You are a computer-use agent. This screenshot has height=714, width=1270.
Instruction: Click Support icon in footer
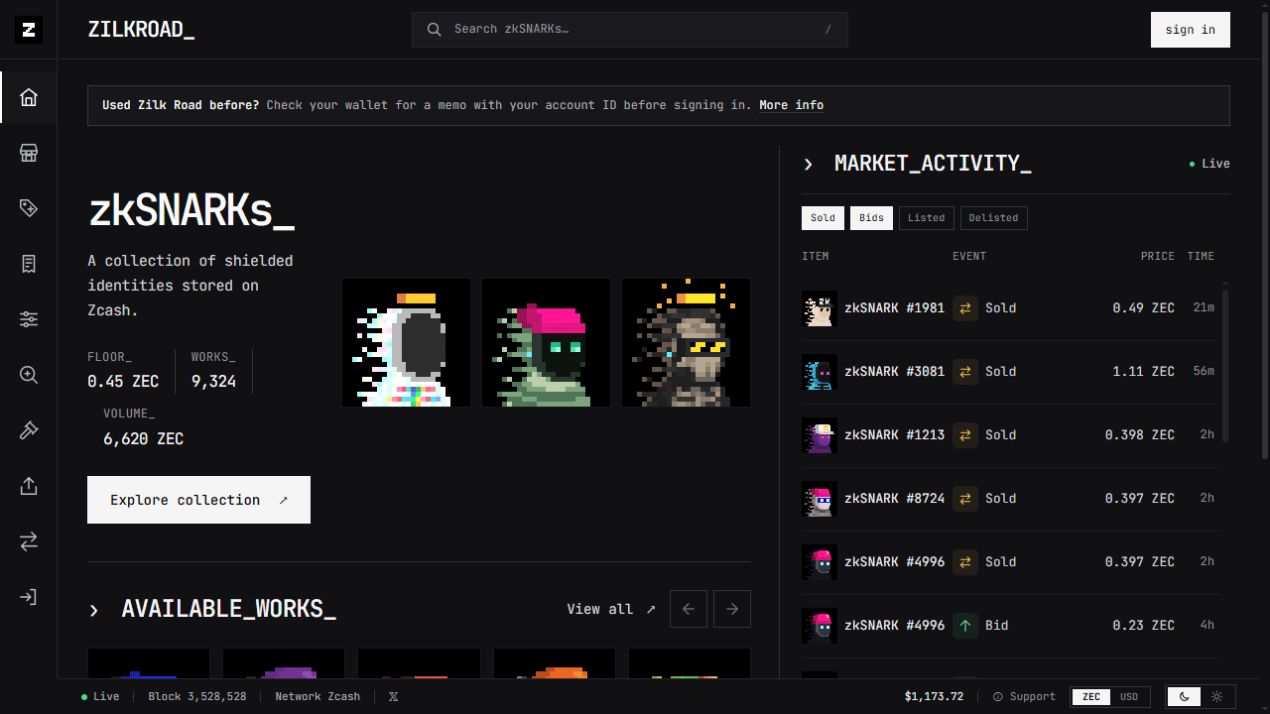point(998,697)
